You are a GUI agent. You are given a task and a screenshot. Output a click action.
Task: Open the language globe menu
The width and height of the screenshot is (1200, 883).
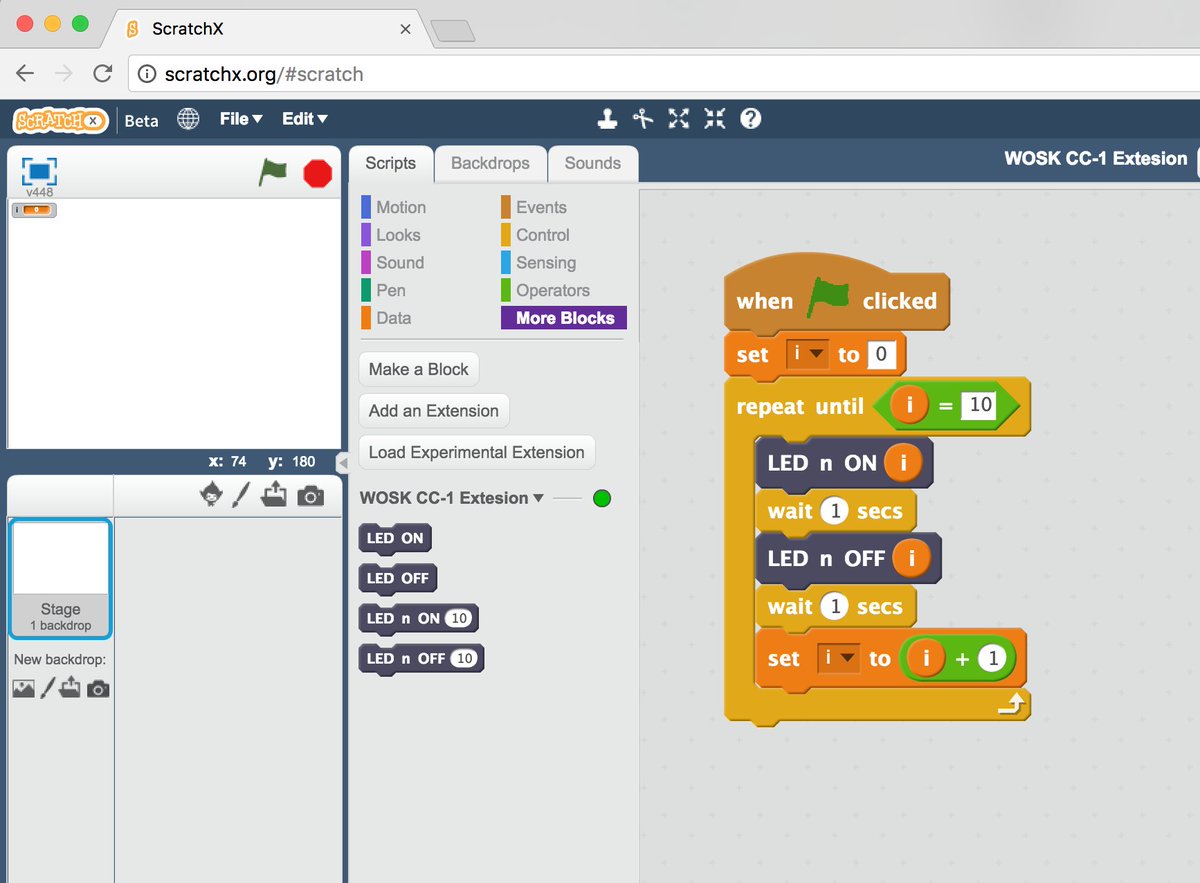coord(188,119)
